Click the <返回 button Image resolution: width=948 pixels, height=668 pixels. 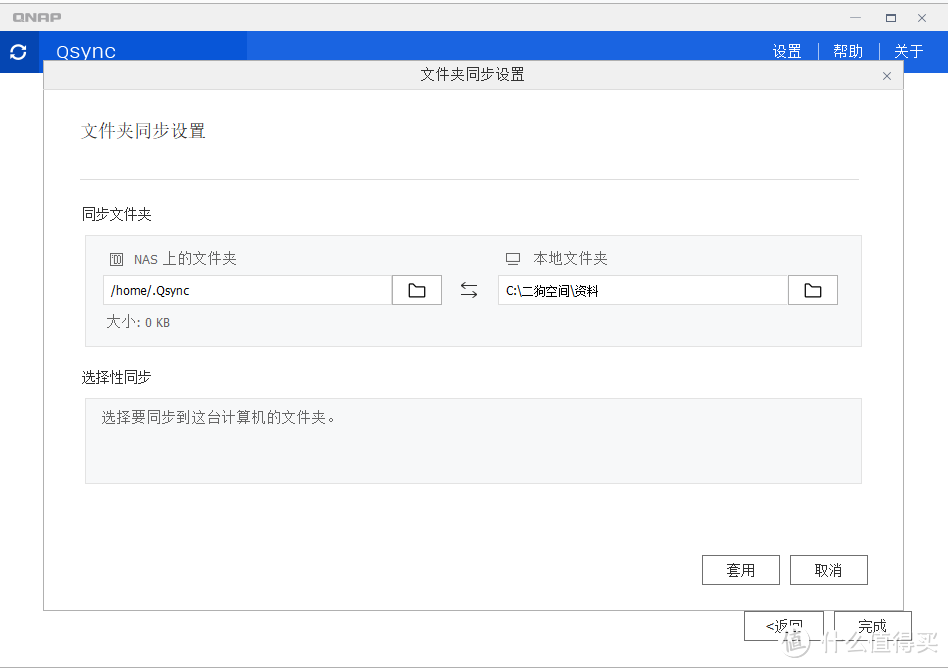pyautogui.click(x=784, y=626)
